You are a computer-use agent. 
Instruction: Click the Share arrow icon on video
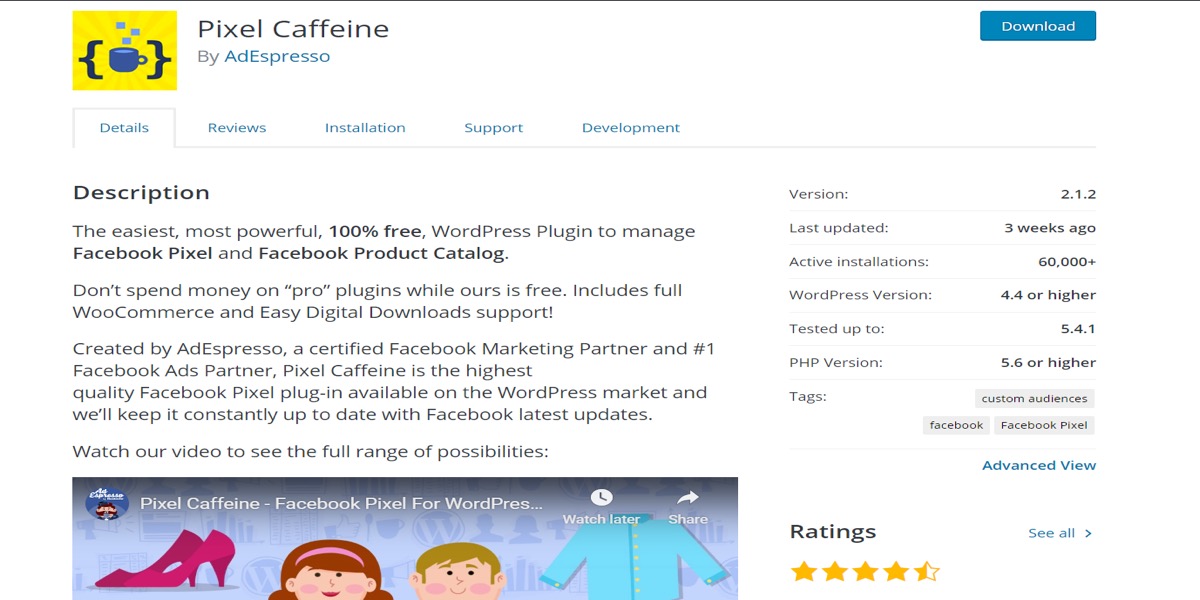pos(688,498)
